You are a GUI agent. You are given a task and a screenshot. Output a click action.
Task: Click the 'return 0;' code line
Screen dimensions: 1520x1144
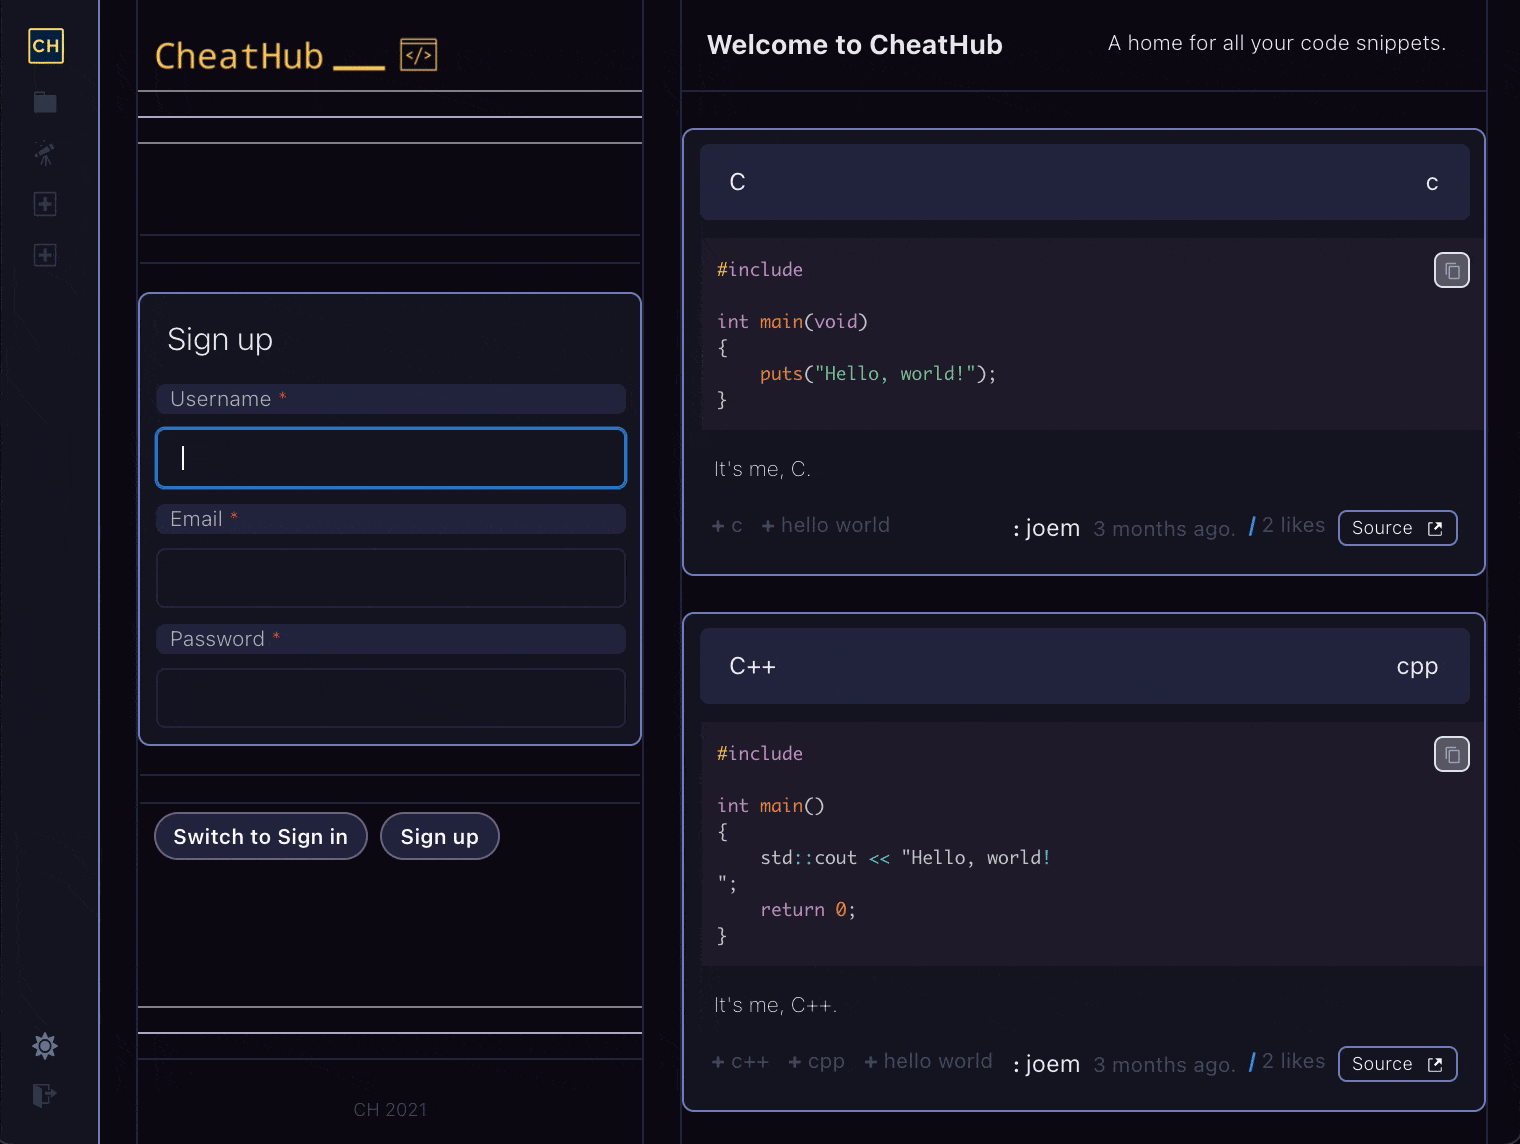coord(808,910)
